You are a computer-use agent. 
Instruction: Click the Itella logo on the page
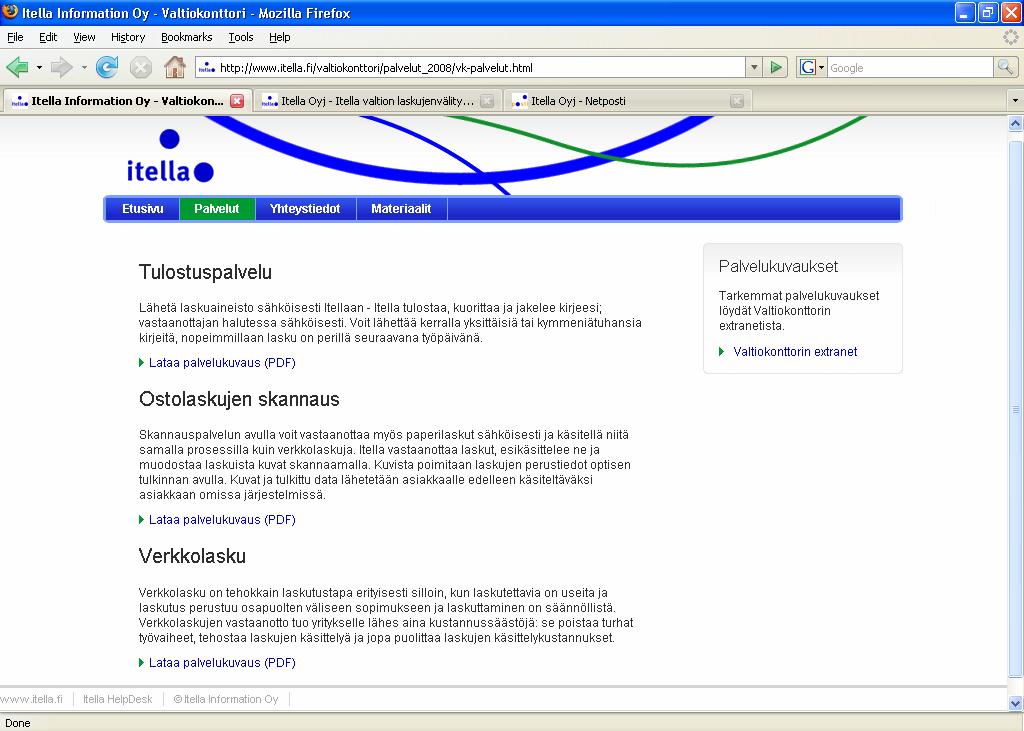tap(170, 156)
